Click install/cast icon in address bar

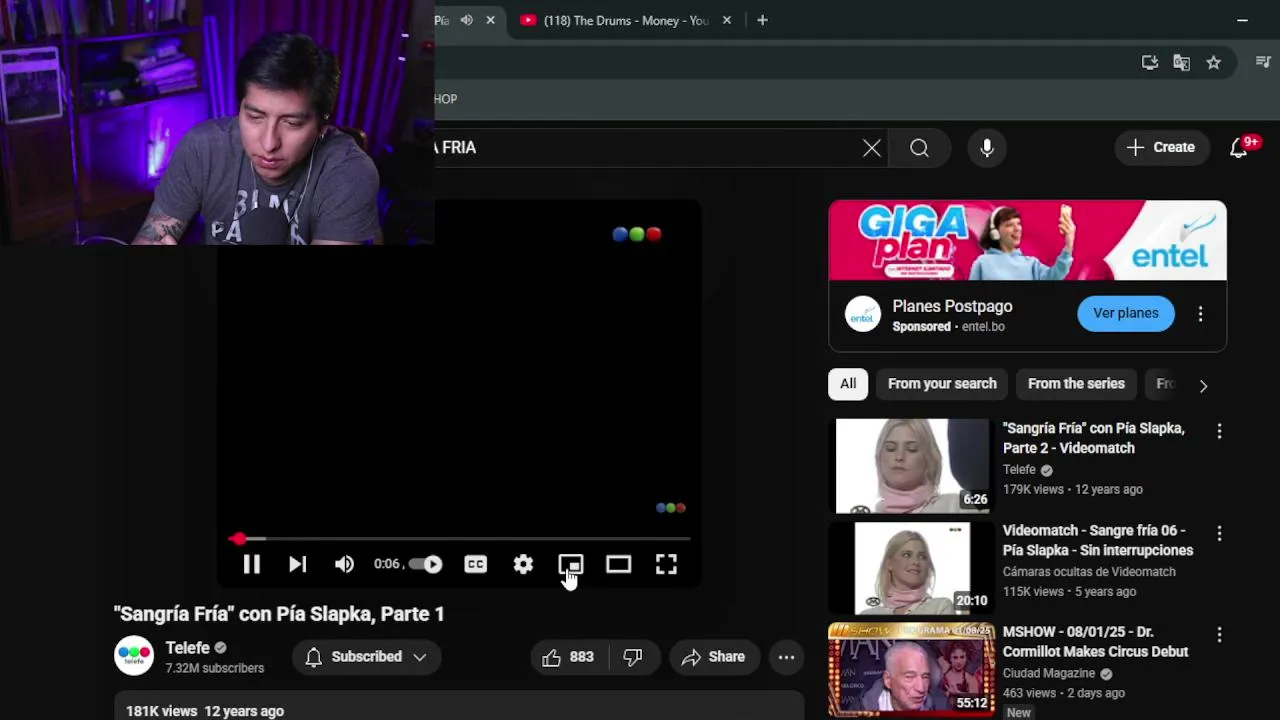click(x=1149, y=63)
